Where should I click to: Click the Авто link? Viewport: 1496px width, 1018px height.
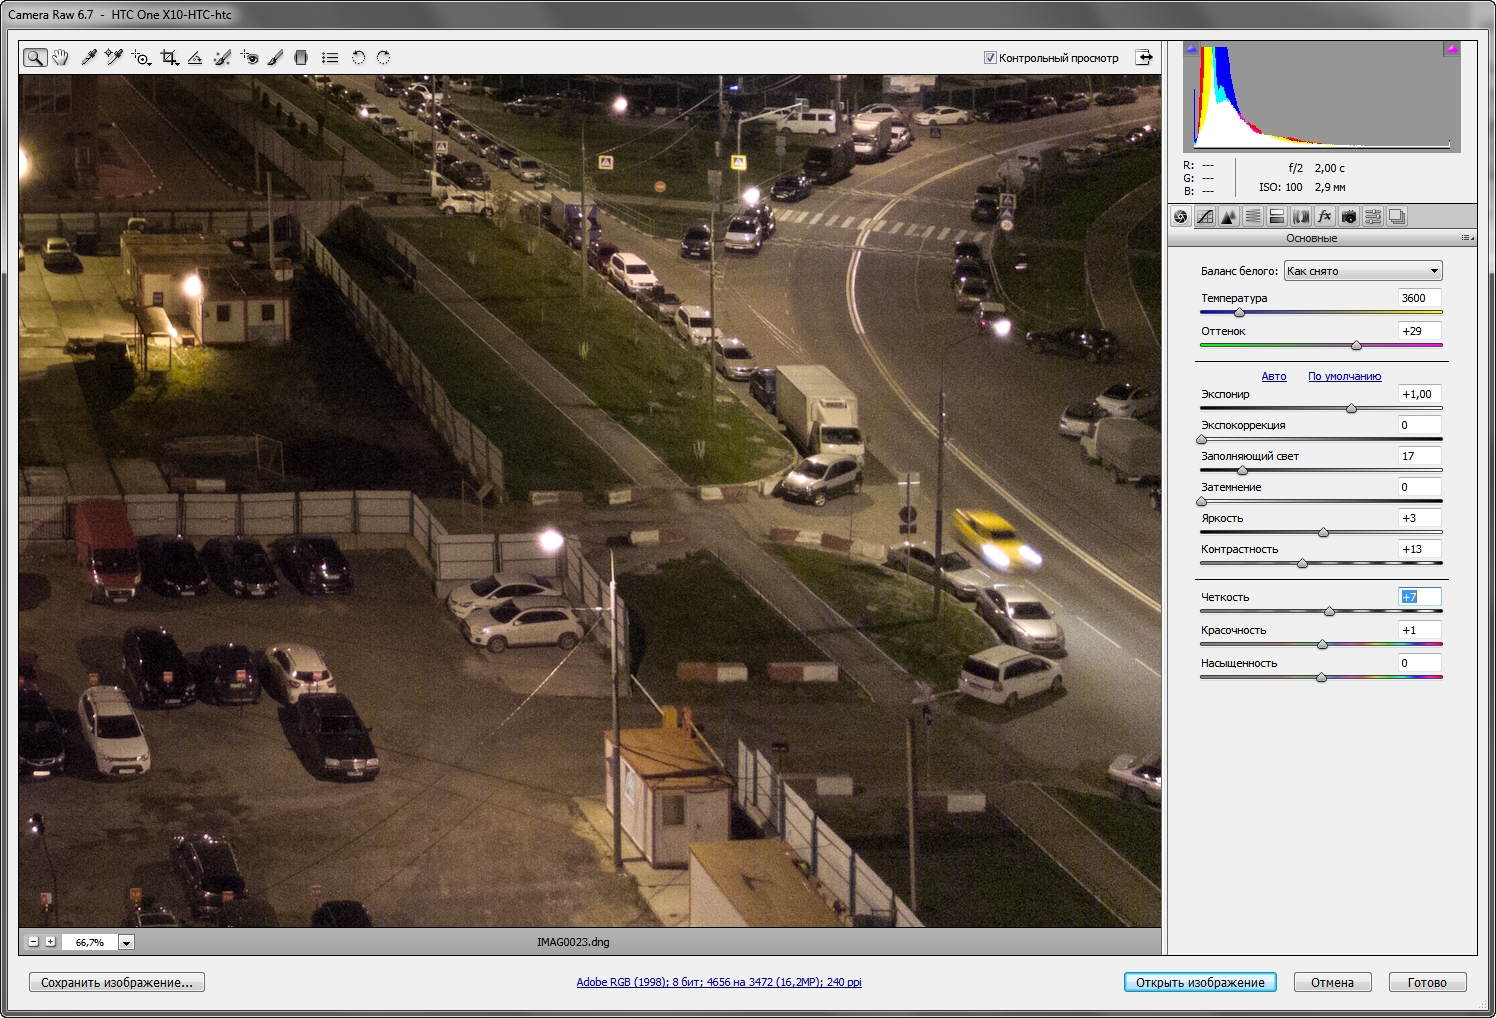[1274, 376]
